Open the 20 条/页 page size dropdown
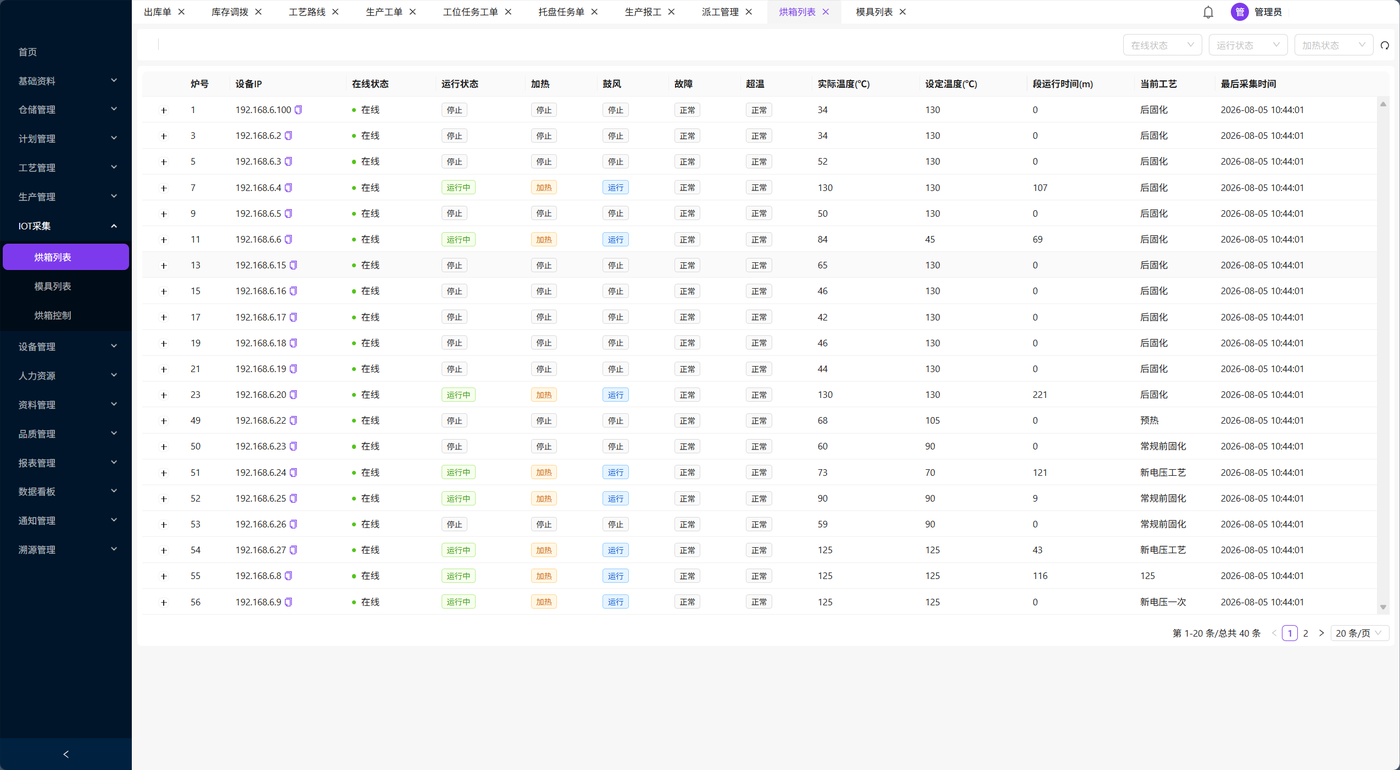This screenshot has height=770, width=1400. 1360,633
